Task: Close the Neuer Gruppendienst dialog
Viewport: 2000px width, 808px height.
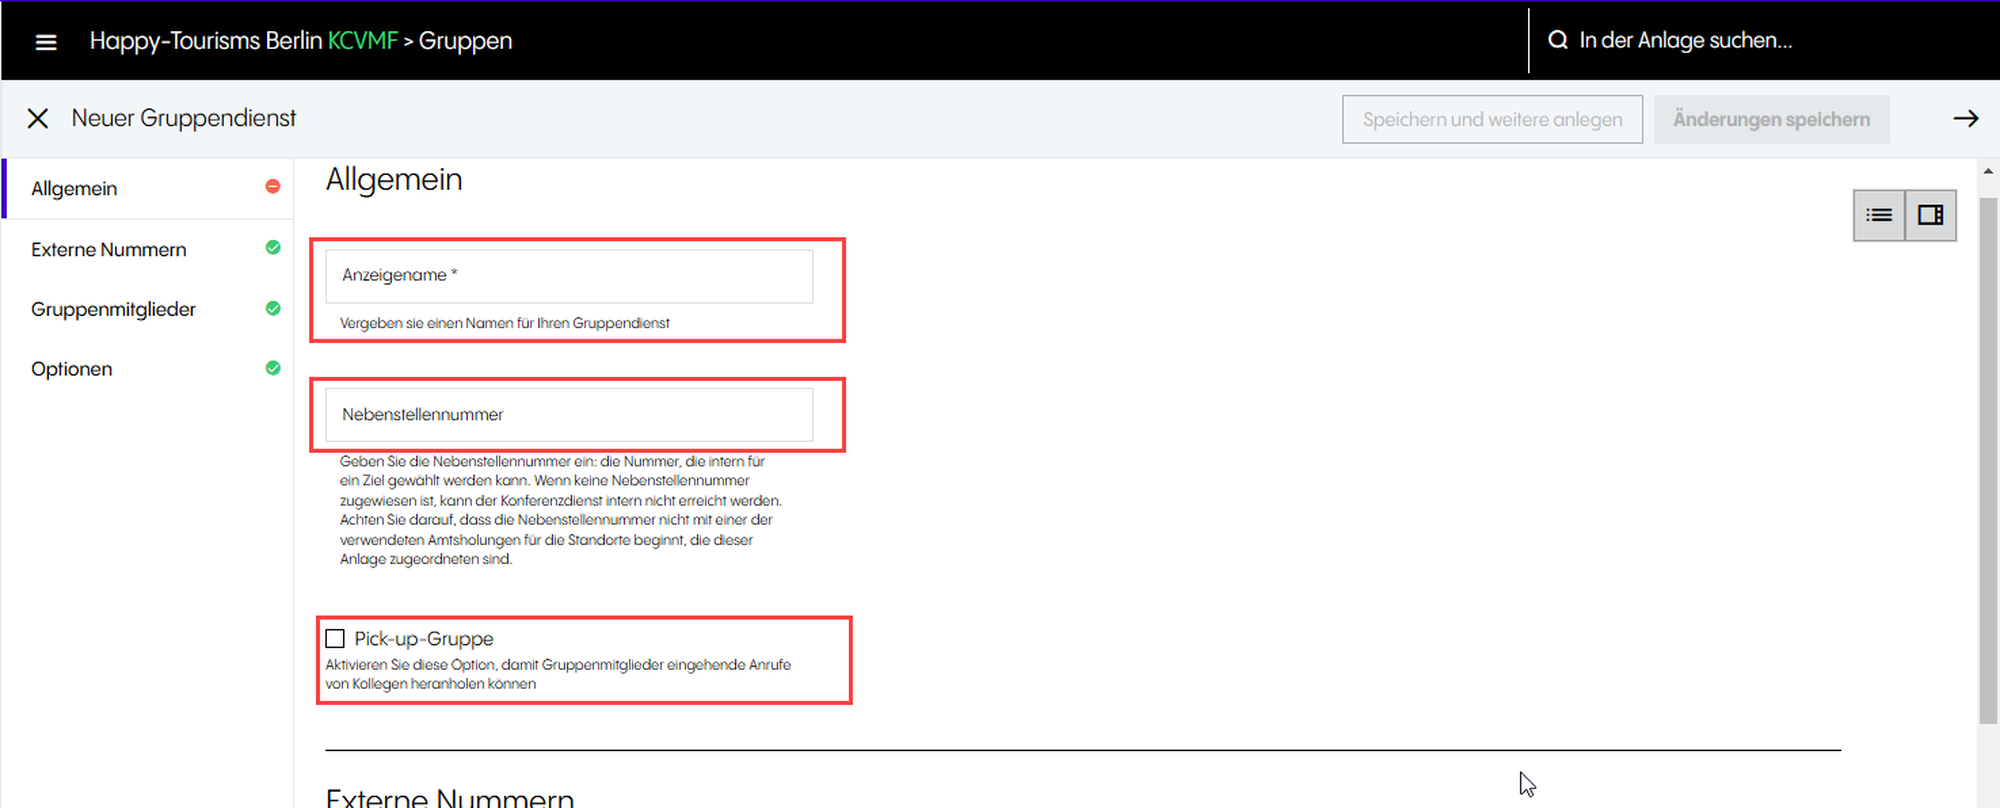Action: coord(38,119)
